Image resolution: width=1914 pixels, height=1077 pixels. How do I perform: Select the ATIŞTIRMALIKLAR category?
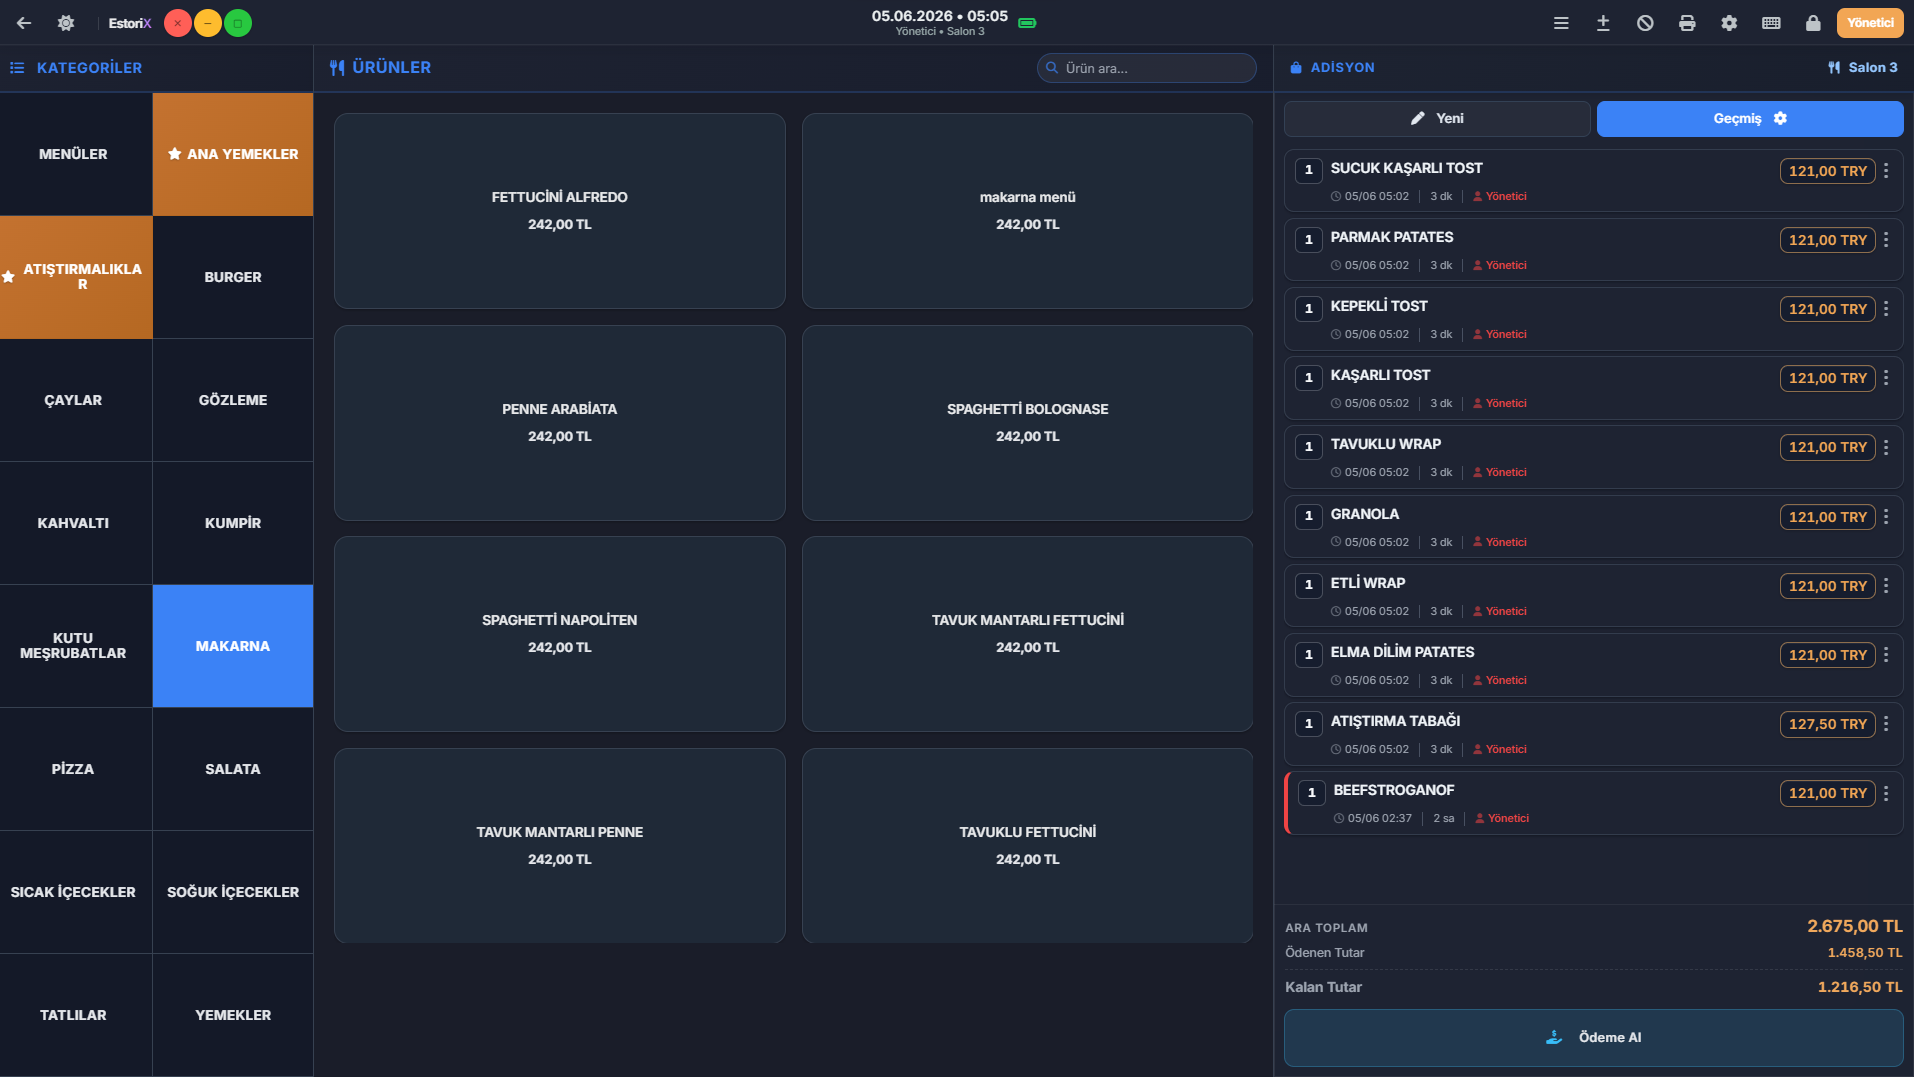[76, 277]
